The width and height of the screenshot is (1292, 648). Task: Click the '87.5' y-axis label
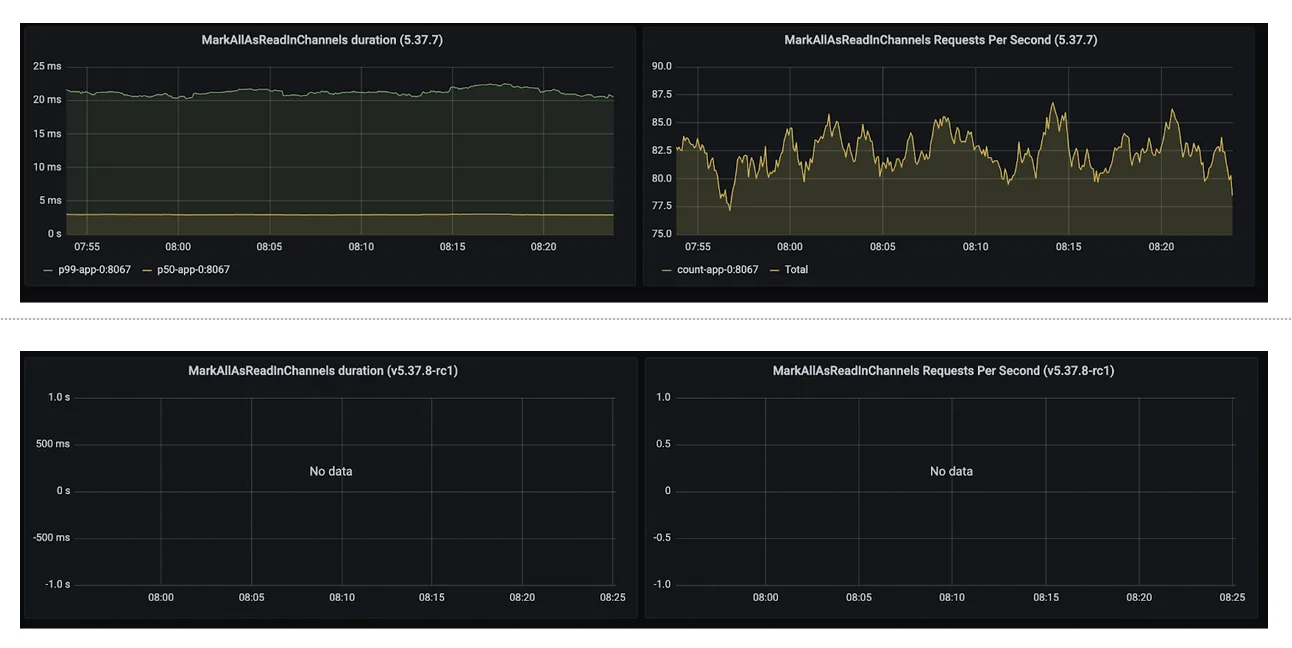click(x=661, y=95)
